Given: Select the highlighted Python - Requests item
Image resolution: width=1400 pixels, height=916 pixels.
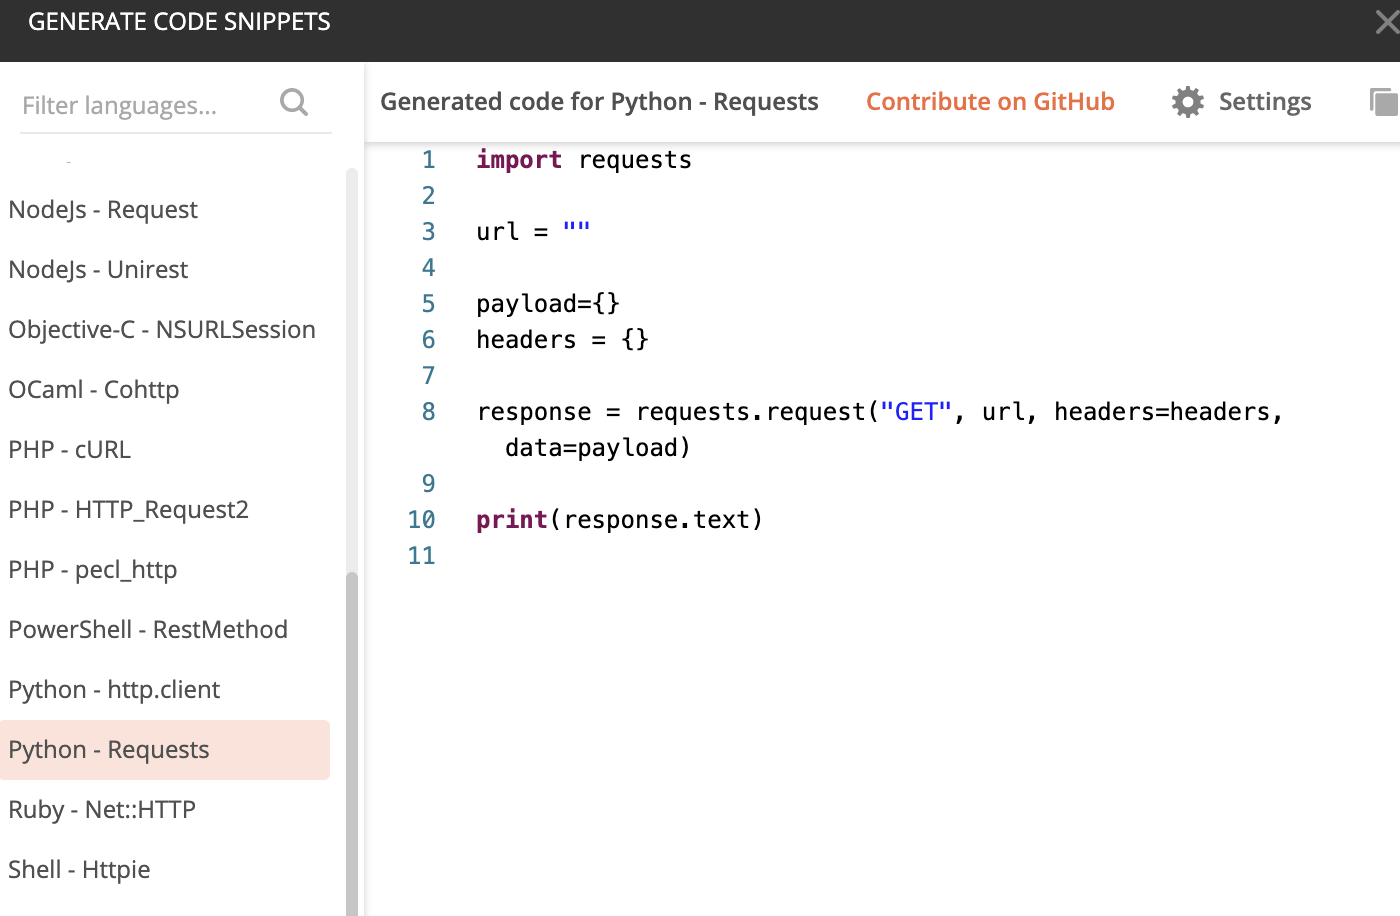Looking at the screenshot, I should (165, 750).
